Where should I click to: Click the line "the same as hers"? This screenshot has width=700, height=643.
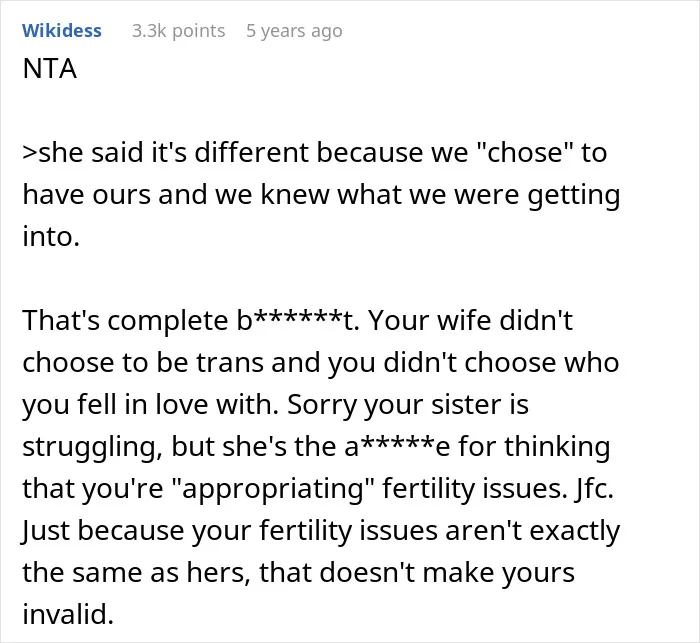(x=298, y=572)
